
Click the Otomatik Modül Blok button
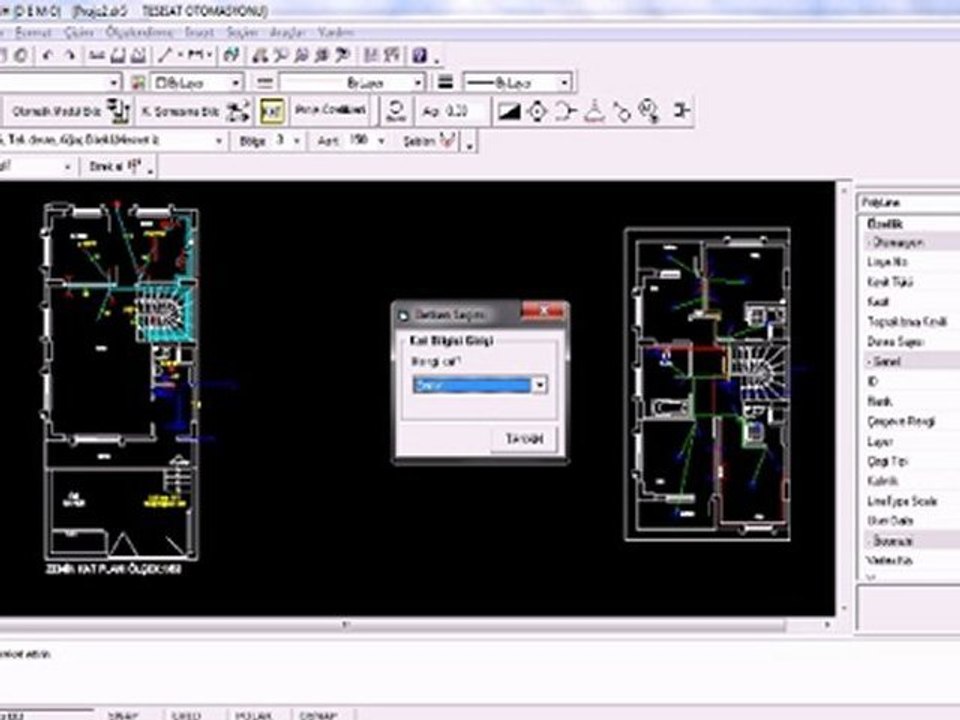pyautogui.click(x=71, y=111)
